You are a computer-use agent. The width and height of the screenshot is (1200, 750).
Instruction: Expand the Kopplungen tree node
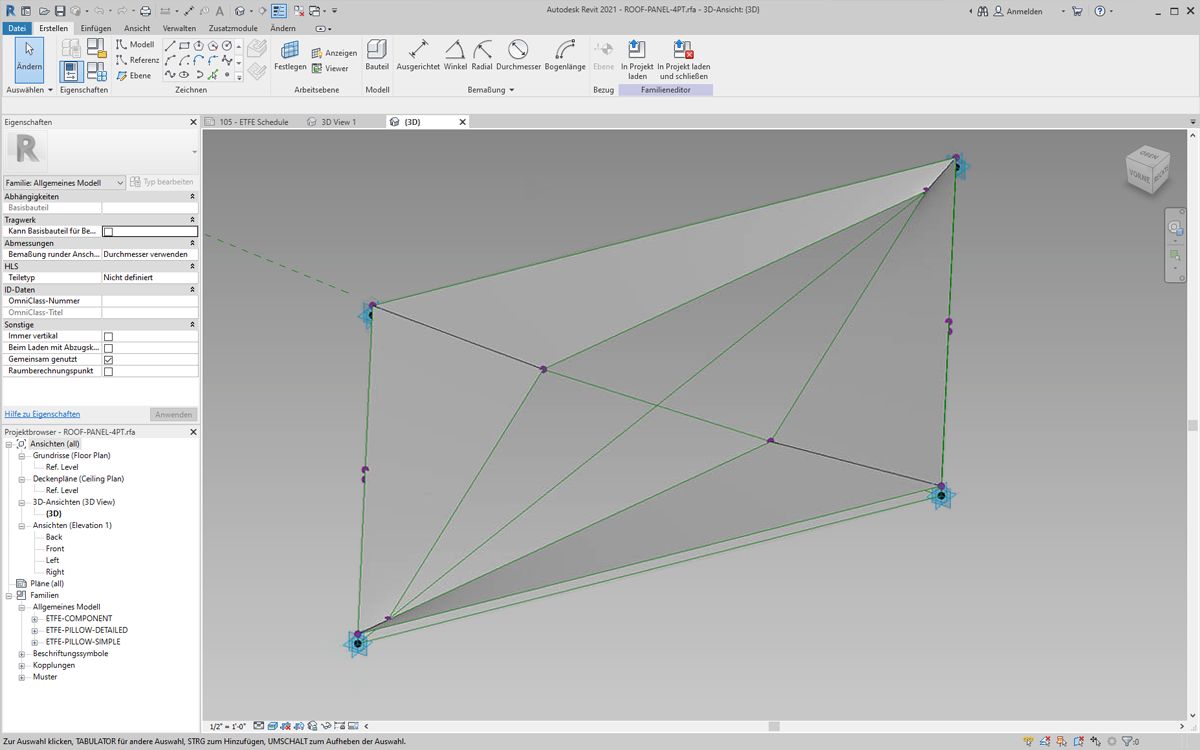(x=22, y=665)
